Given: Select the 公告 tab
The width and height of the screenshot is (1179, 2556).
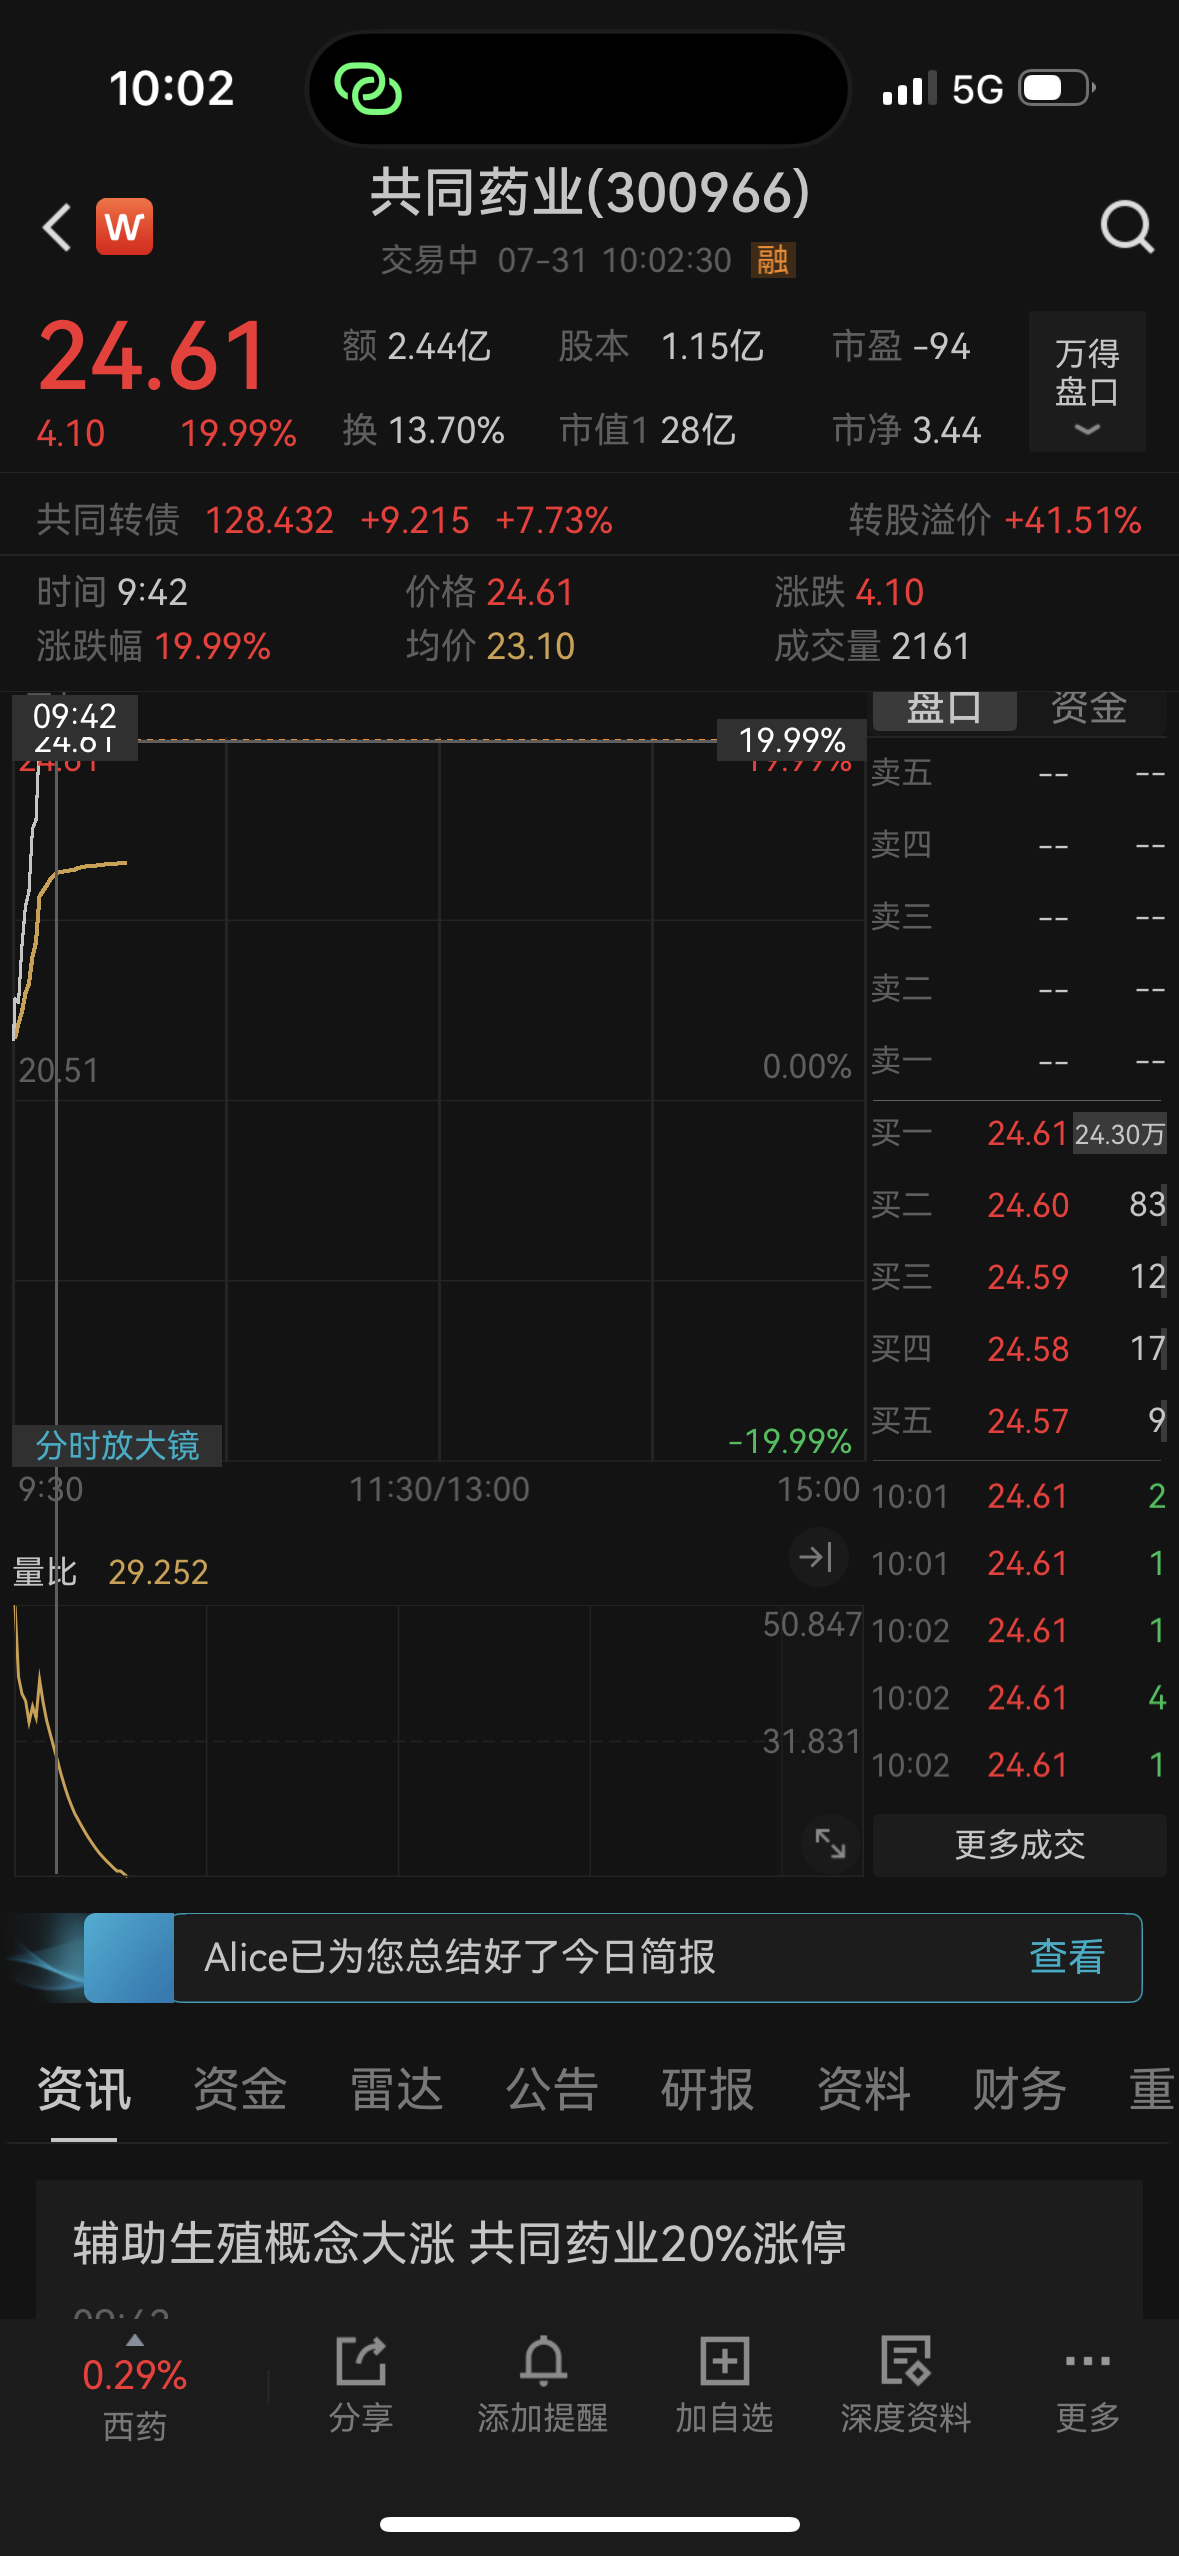Looking at the screenshot, I should [x=551, y=2090].
